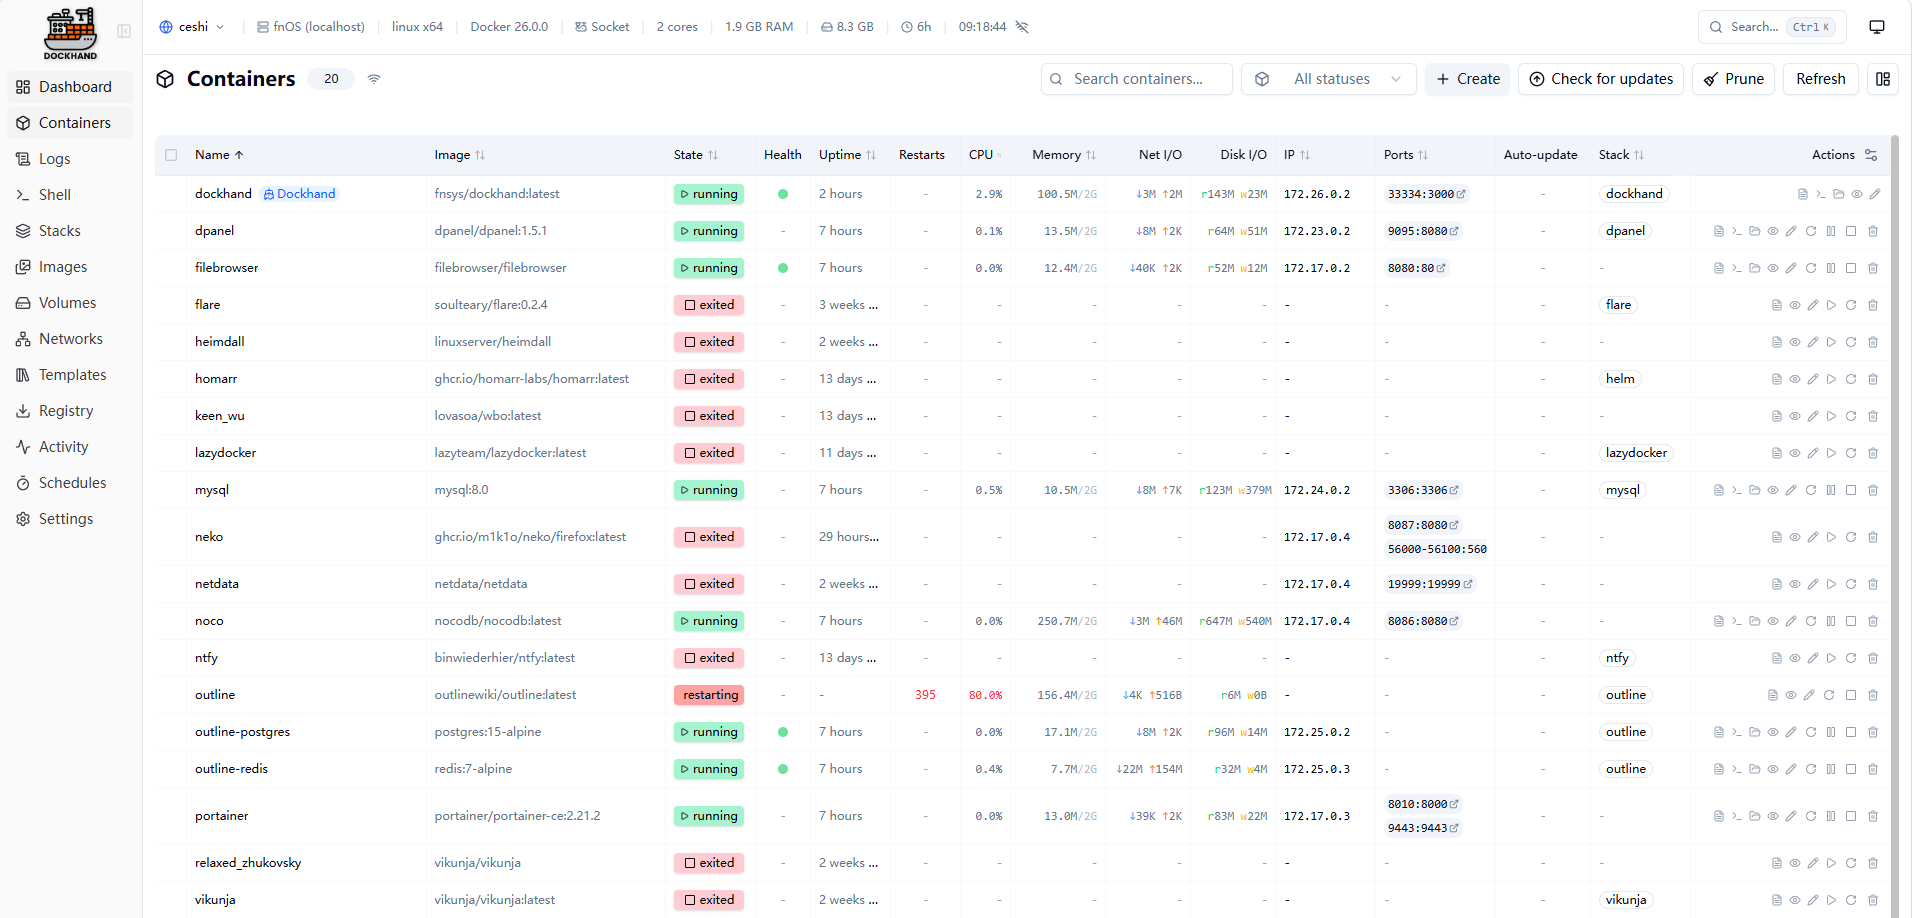
Task: Click the live connection wifi icon beside Containers count
Action: tap(374, 79)
